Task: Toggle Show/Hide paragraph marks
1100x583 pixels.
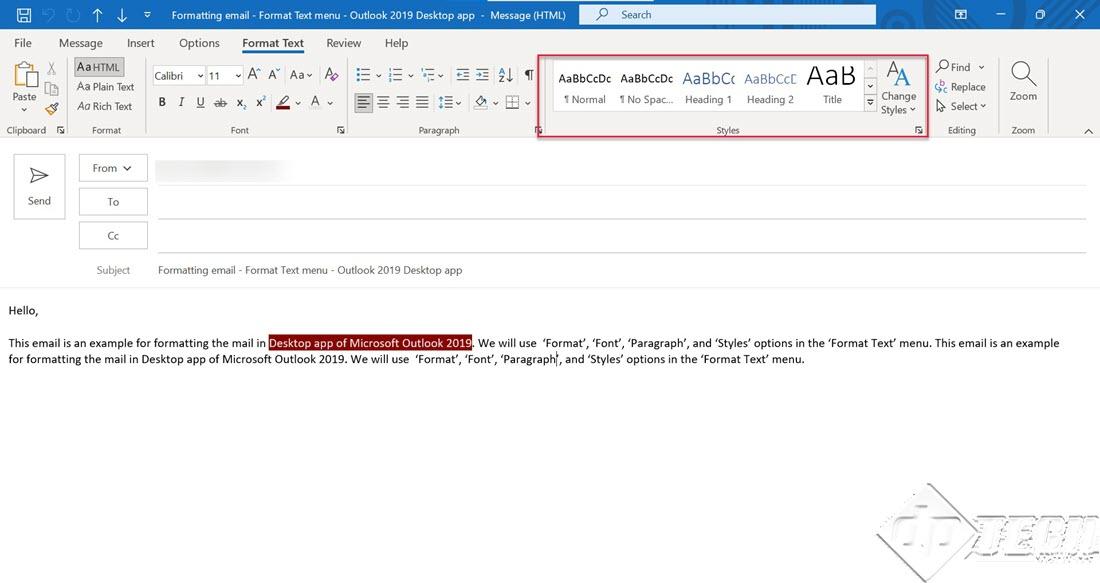Action: click(529, 75)
